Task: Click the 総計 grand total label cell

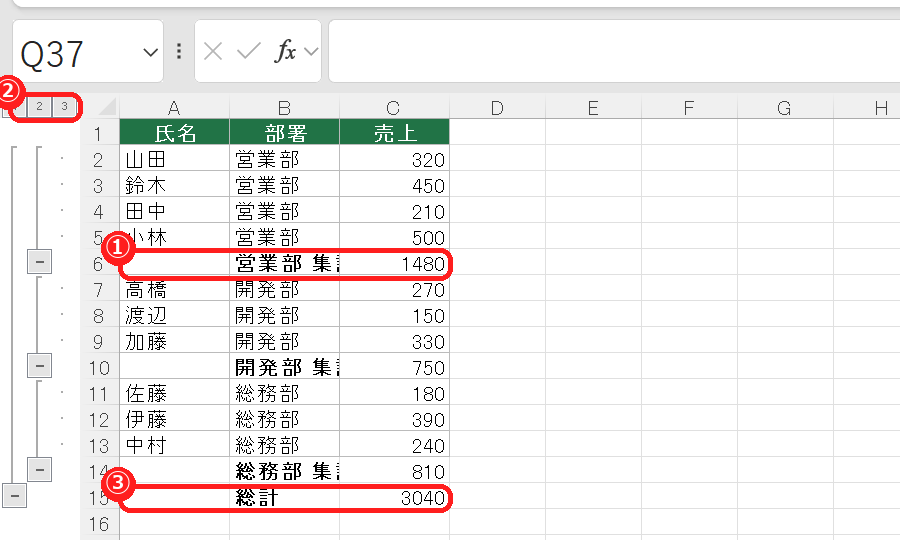Action: click(x=284, y=497)
